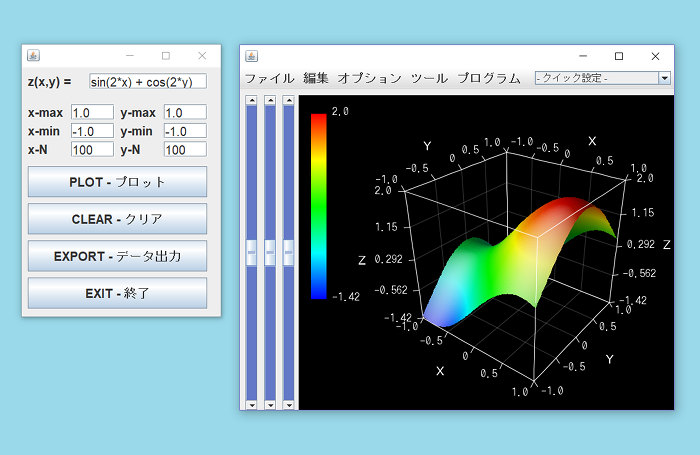Viewport: 700px width, 455px height.
Task: Click the middle vertical slider's thumb
Action: click(x=270, y=253)
